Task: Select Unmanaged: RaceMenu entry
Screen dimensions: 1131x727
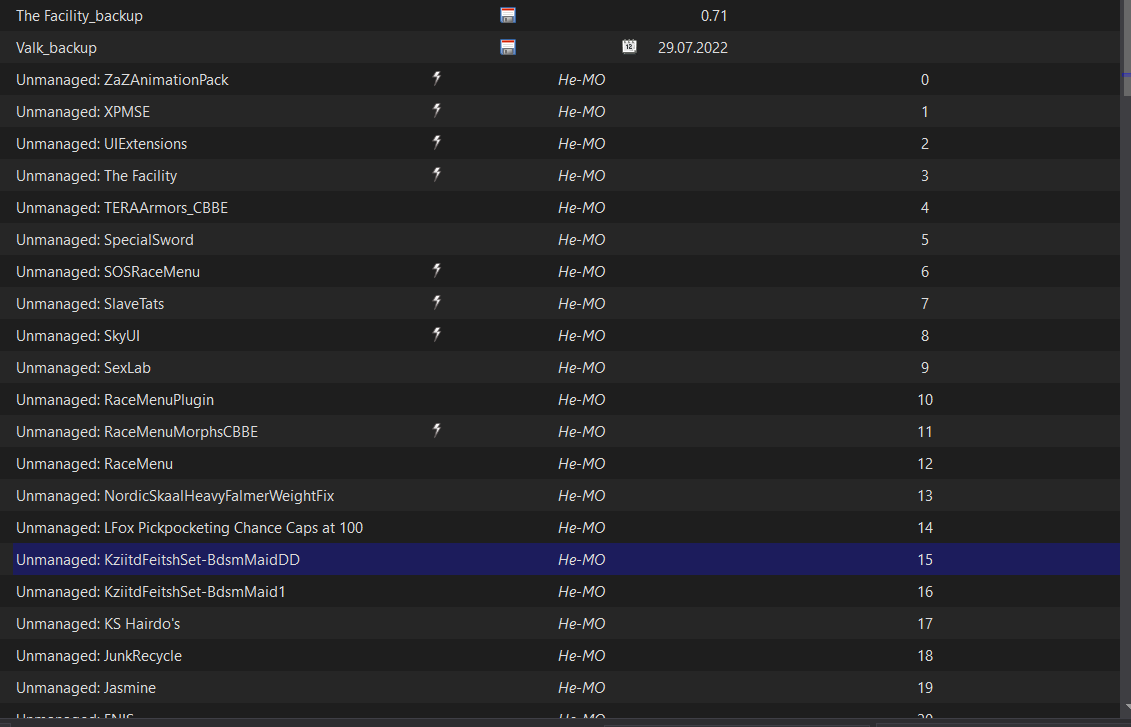Action: point(560,464)
